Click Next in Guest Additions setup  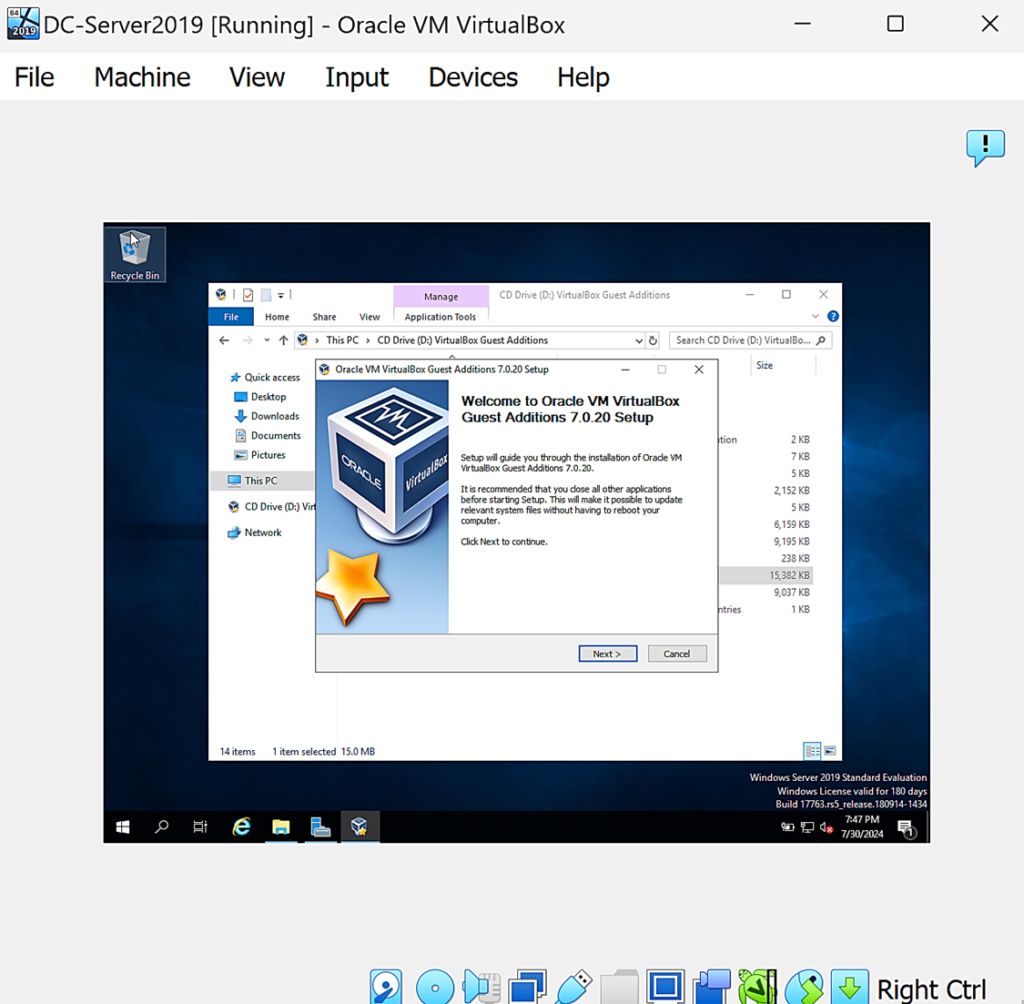click(607, 653)
